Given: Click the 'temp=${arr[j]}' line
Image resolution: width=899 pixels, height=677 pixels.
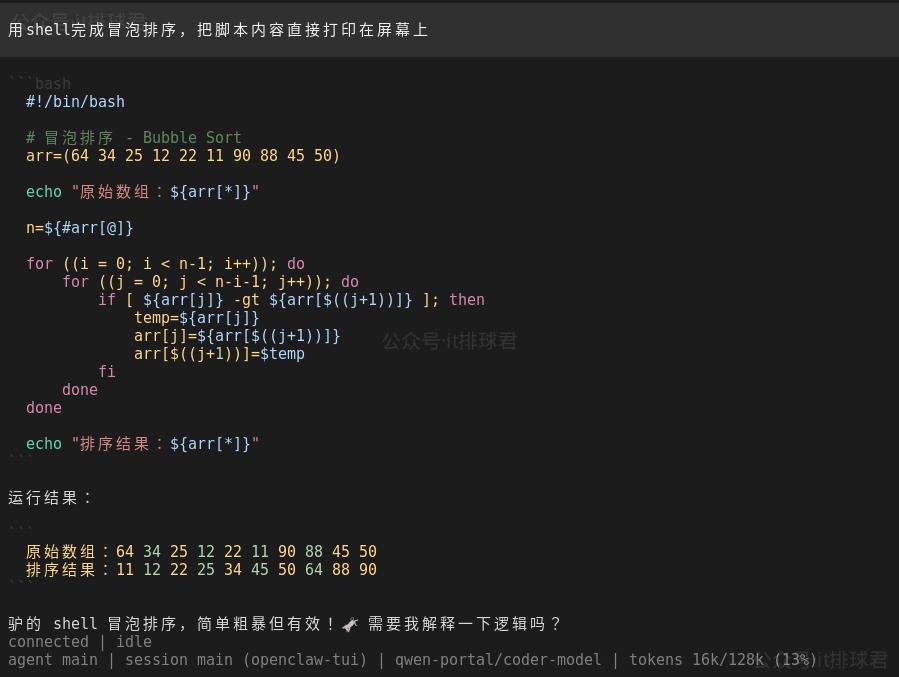Looking at the screenshot, I should tap(197, 318).
